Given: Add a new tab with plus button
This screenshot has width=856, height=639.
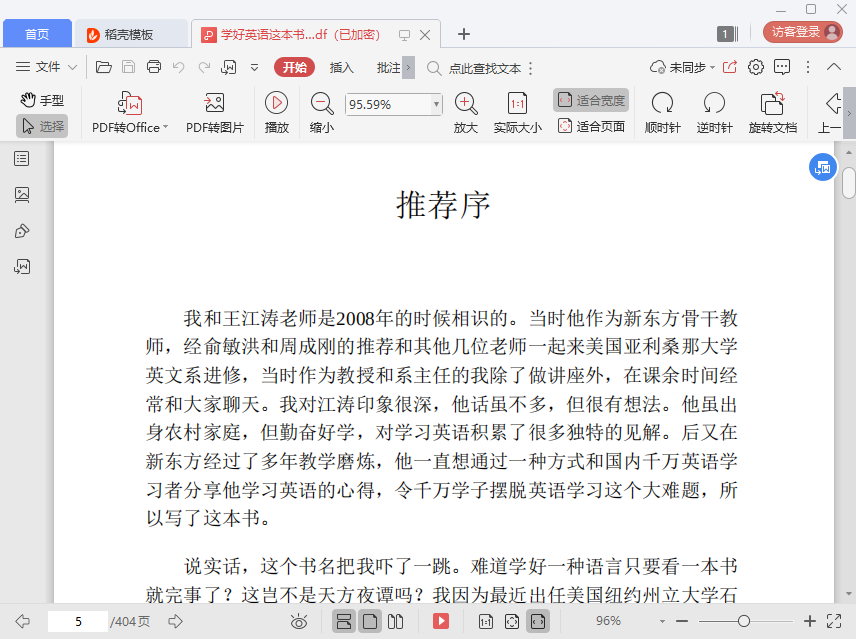Looking at the screenshot, I should tap(463, 34).
